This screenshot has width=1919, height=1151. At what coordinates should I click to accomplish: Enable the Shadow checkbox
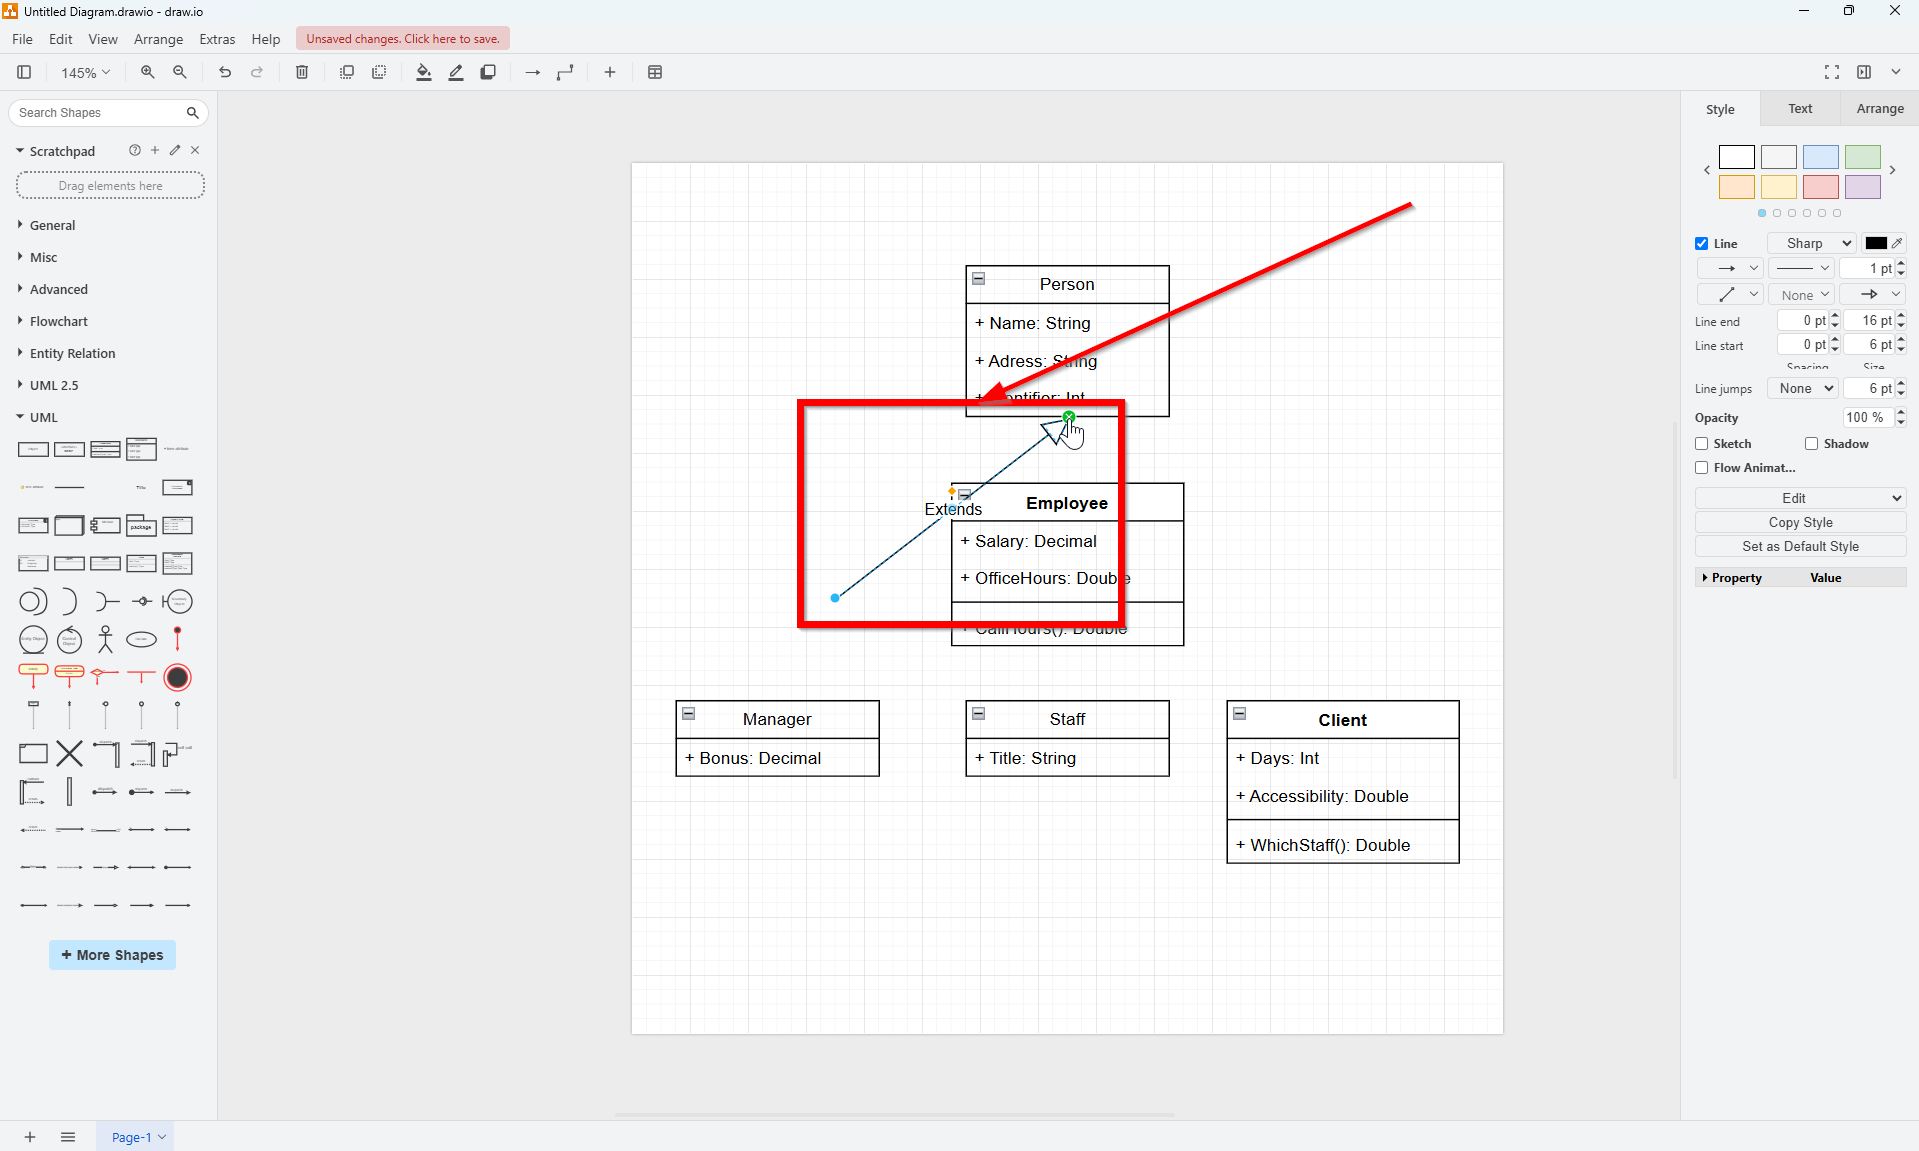pos(1810,443)
